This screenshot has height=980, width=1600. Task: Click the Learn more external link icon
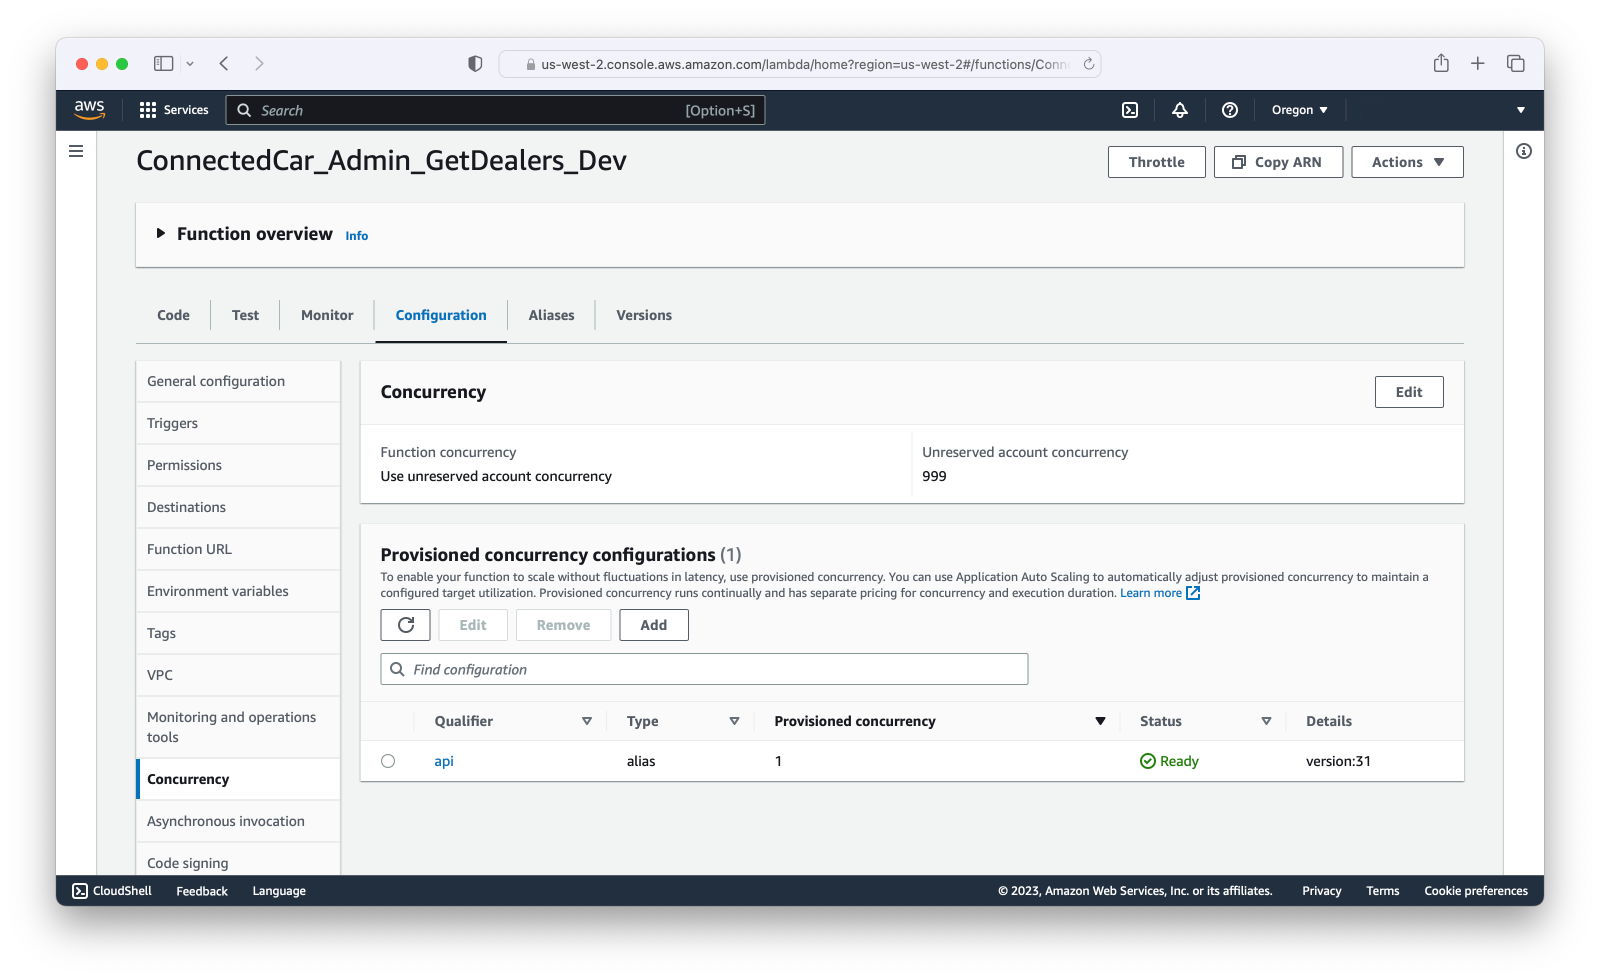[1193, 593]
